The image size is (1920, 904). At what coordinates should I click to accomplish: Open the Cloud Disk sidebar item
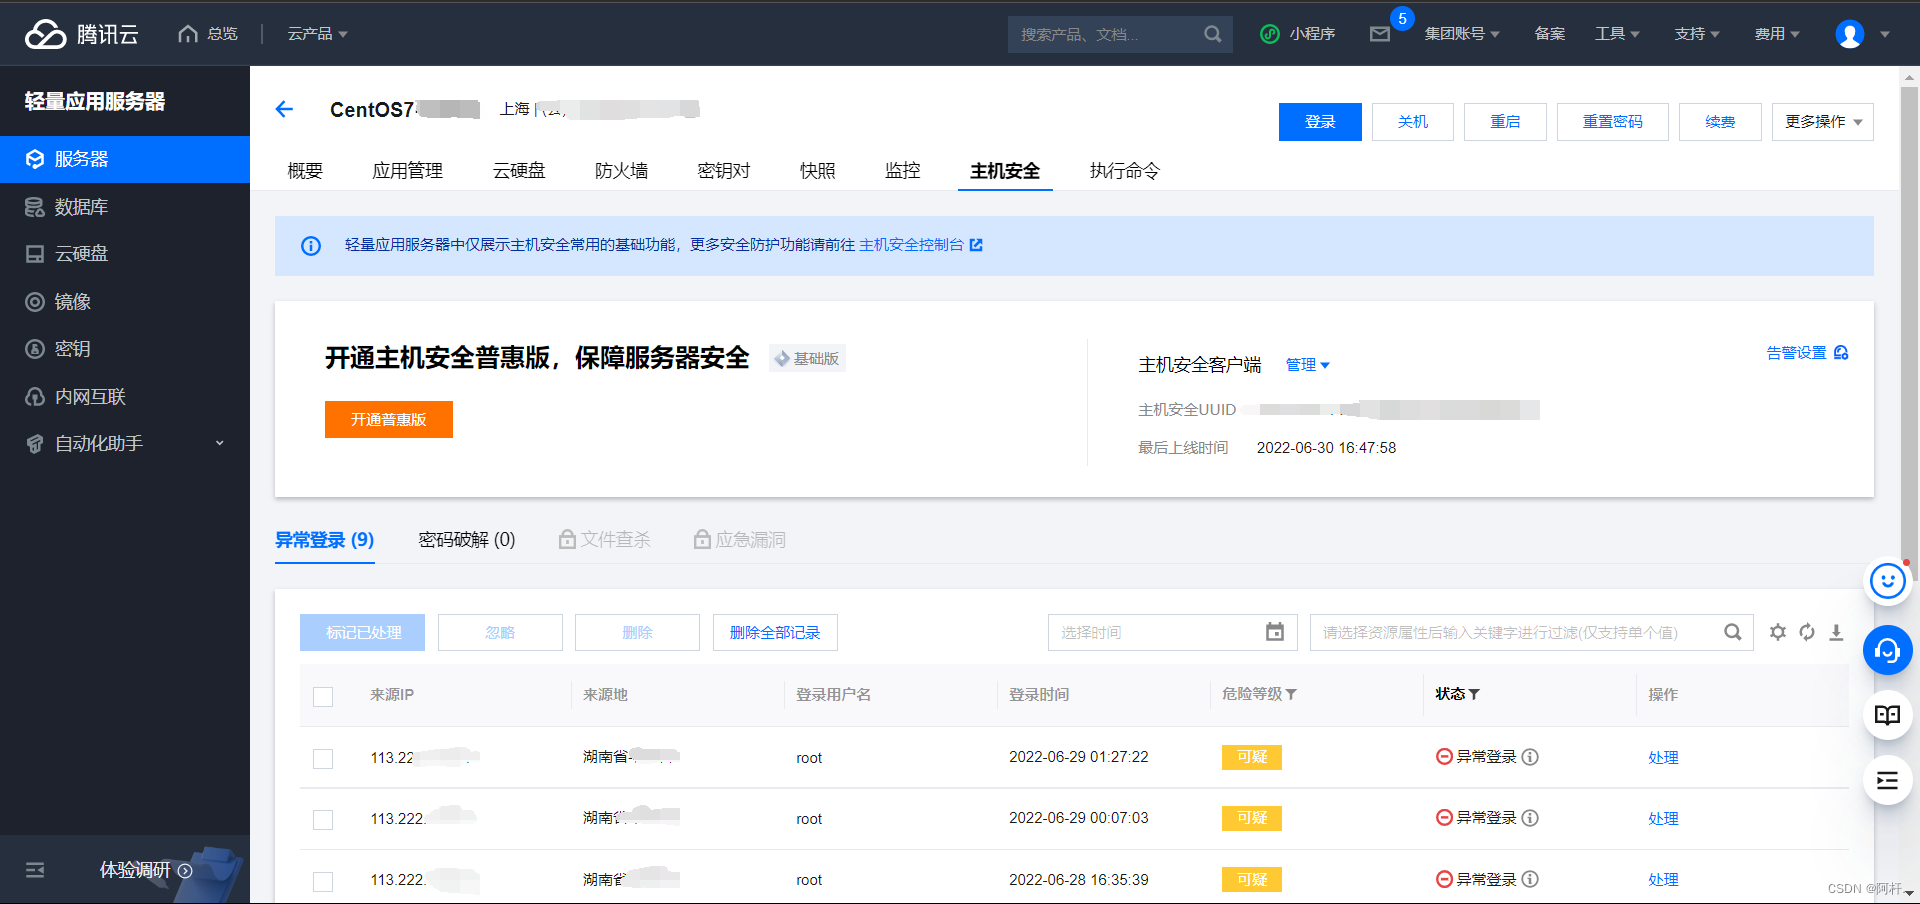point(125,254)
